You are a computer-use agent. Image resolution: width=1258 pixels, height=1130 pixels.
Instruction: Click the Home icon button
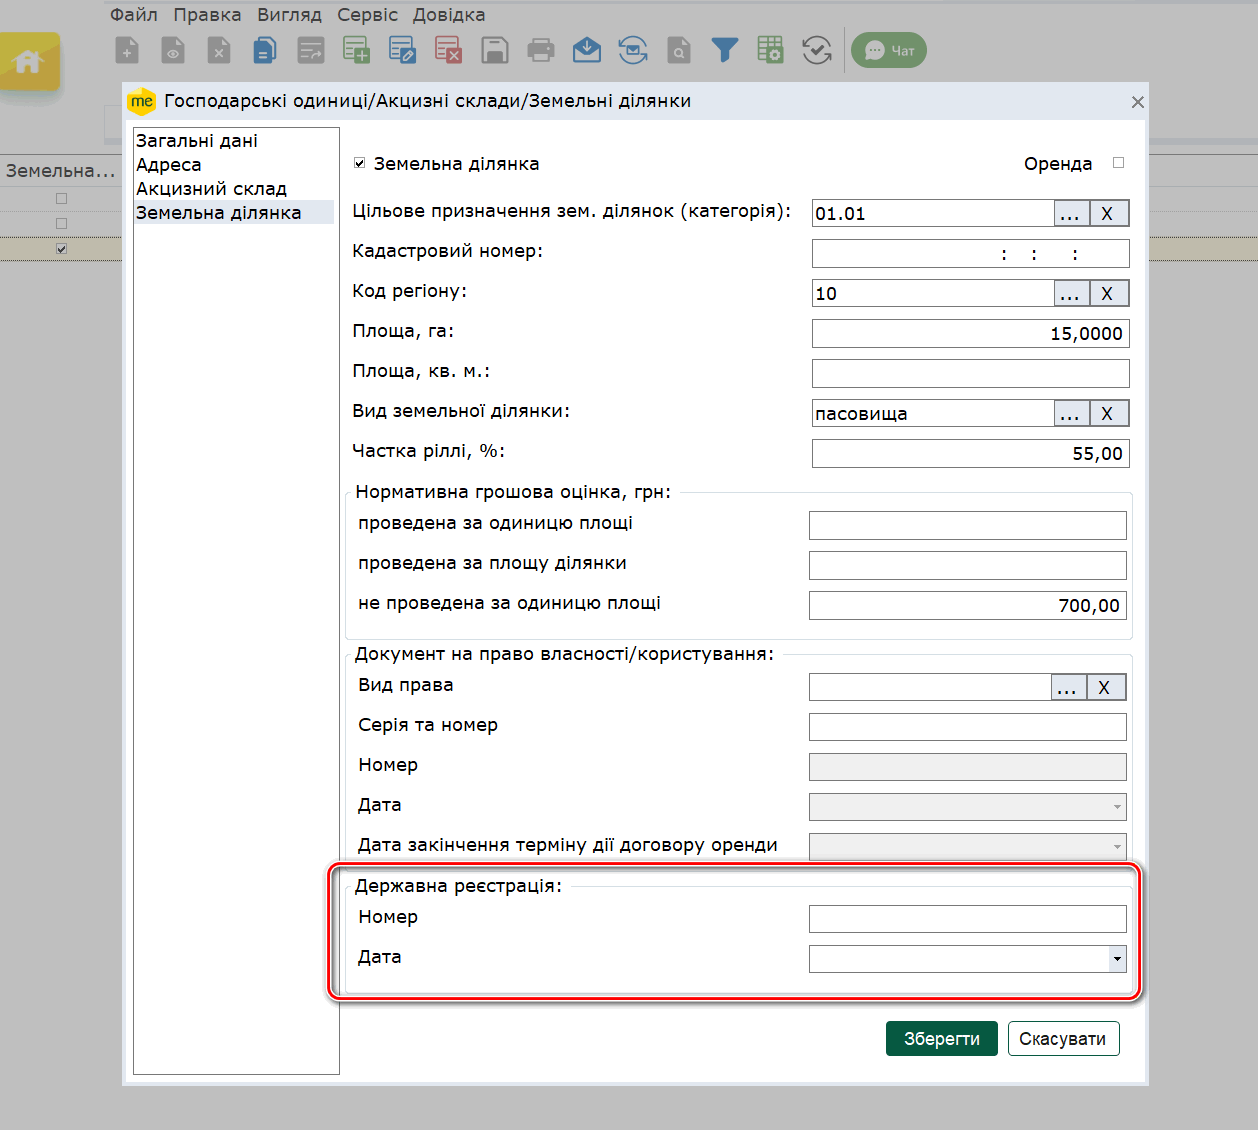(29, 62)
